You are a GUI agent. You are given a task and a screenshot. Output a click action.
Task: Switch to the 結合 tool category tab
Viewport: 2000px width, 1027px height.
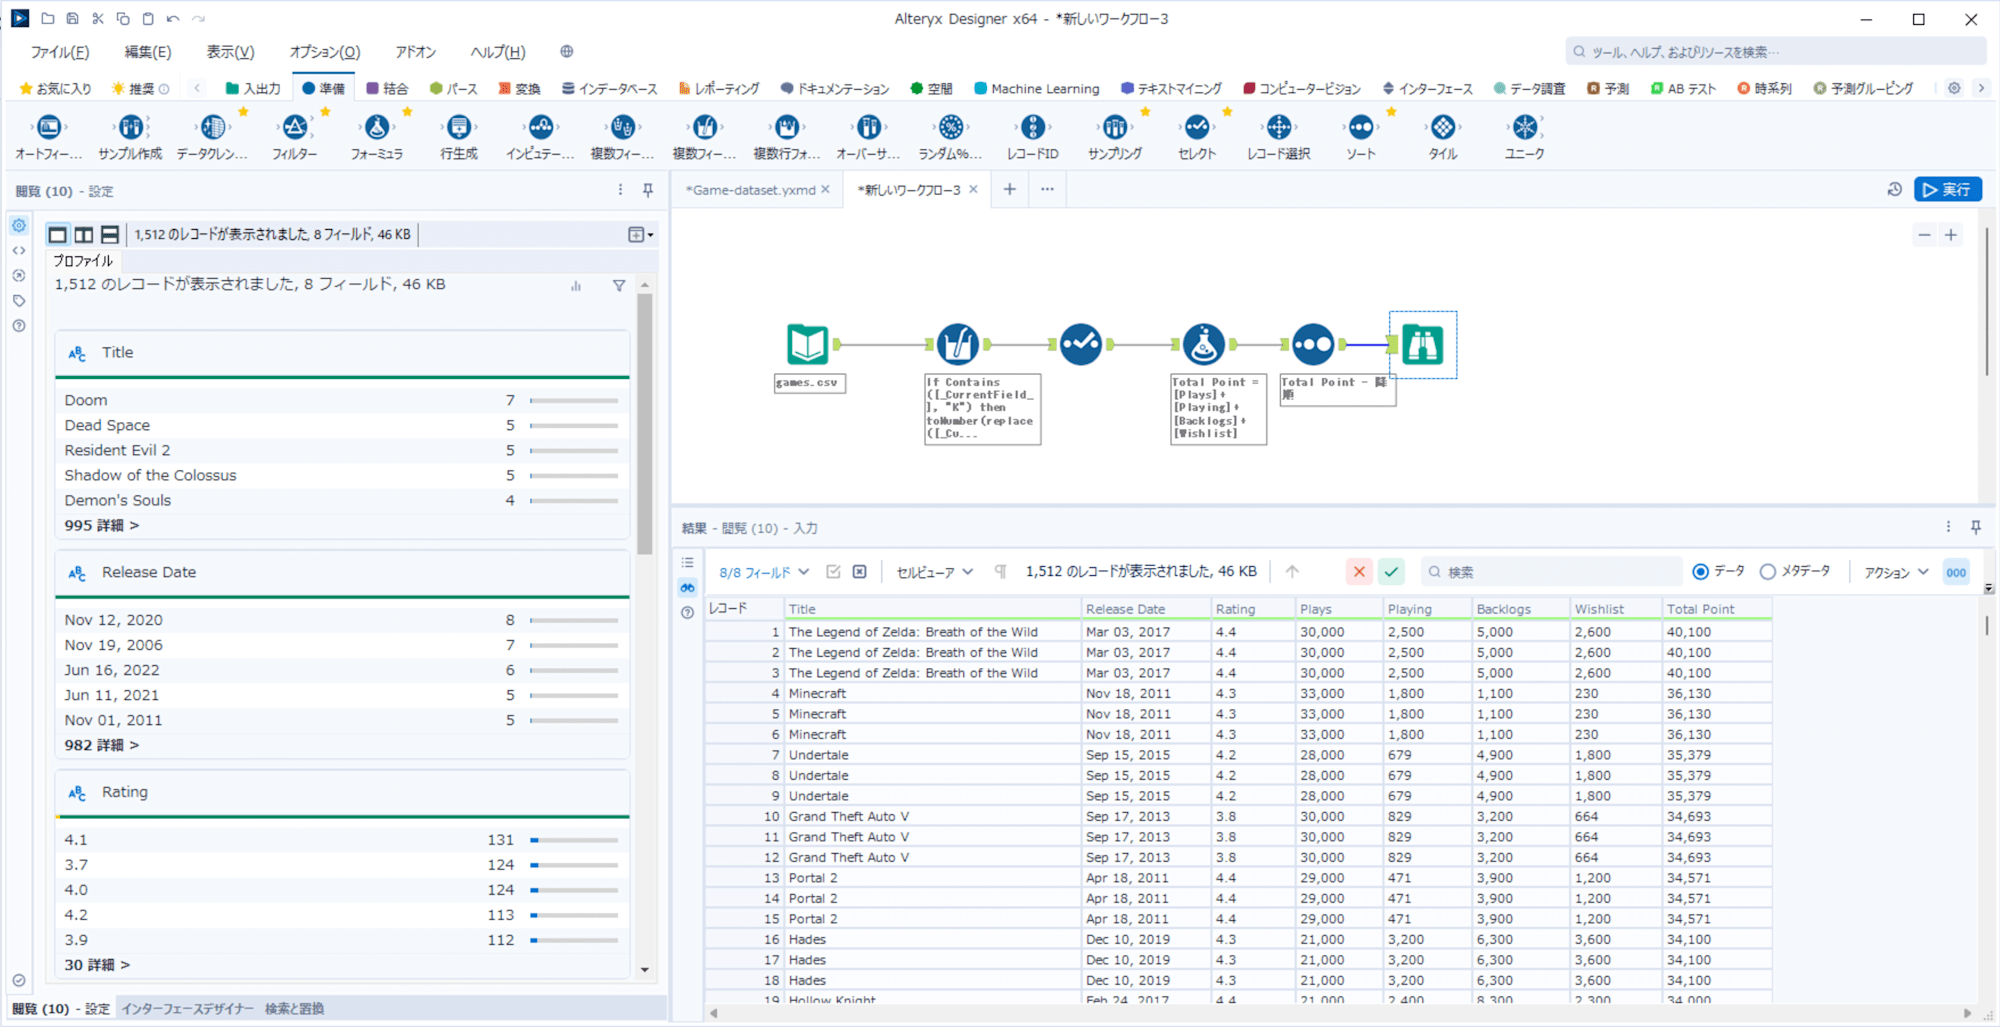coord(387,88)
